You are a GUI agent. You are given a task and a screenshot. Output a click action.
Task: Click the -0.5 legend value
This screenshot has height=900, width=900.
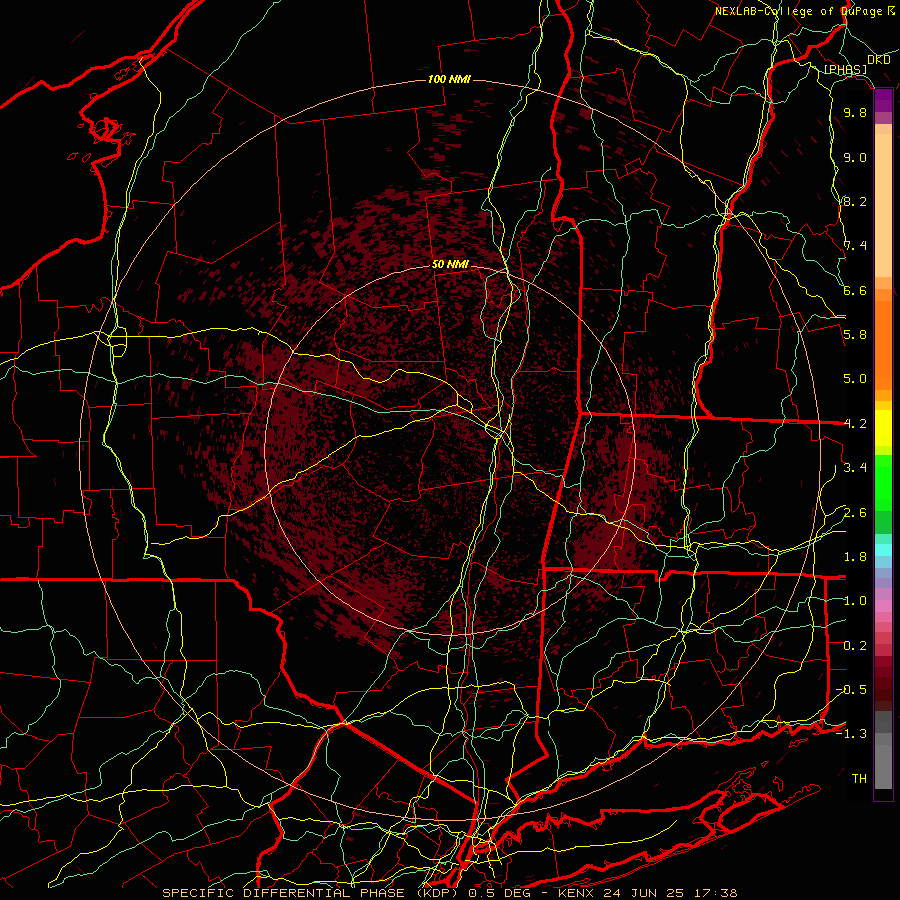click(x=852, y=690)
